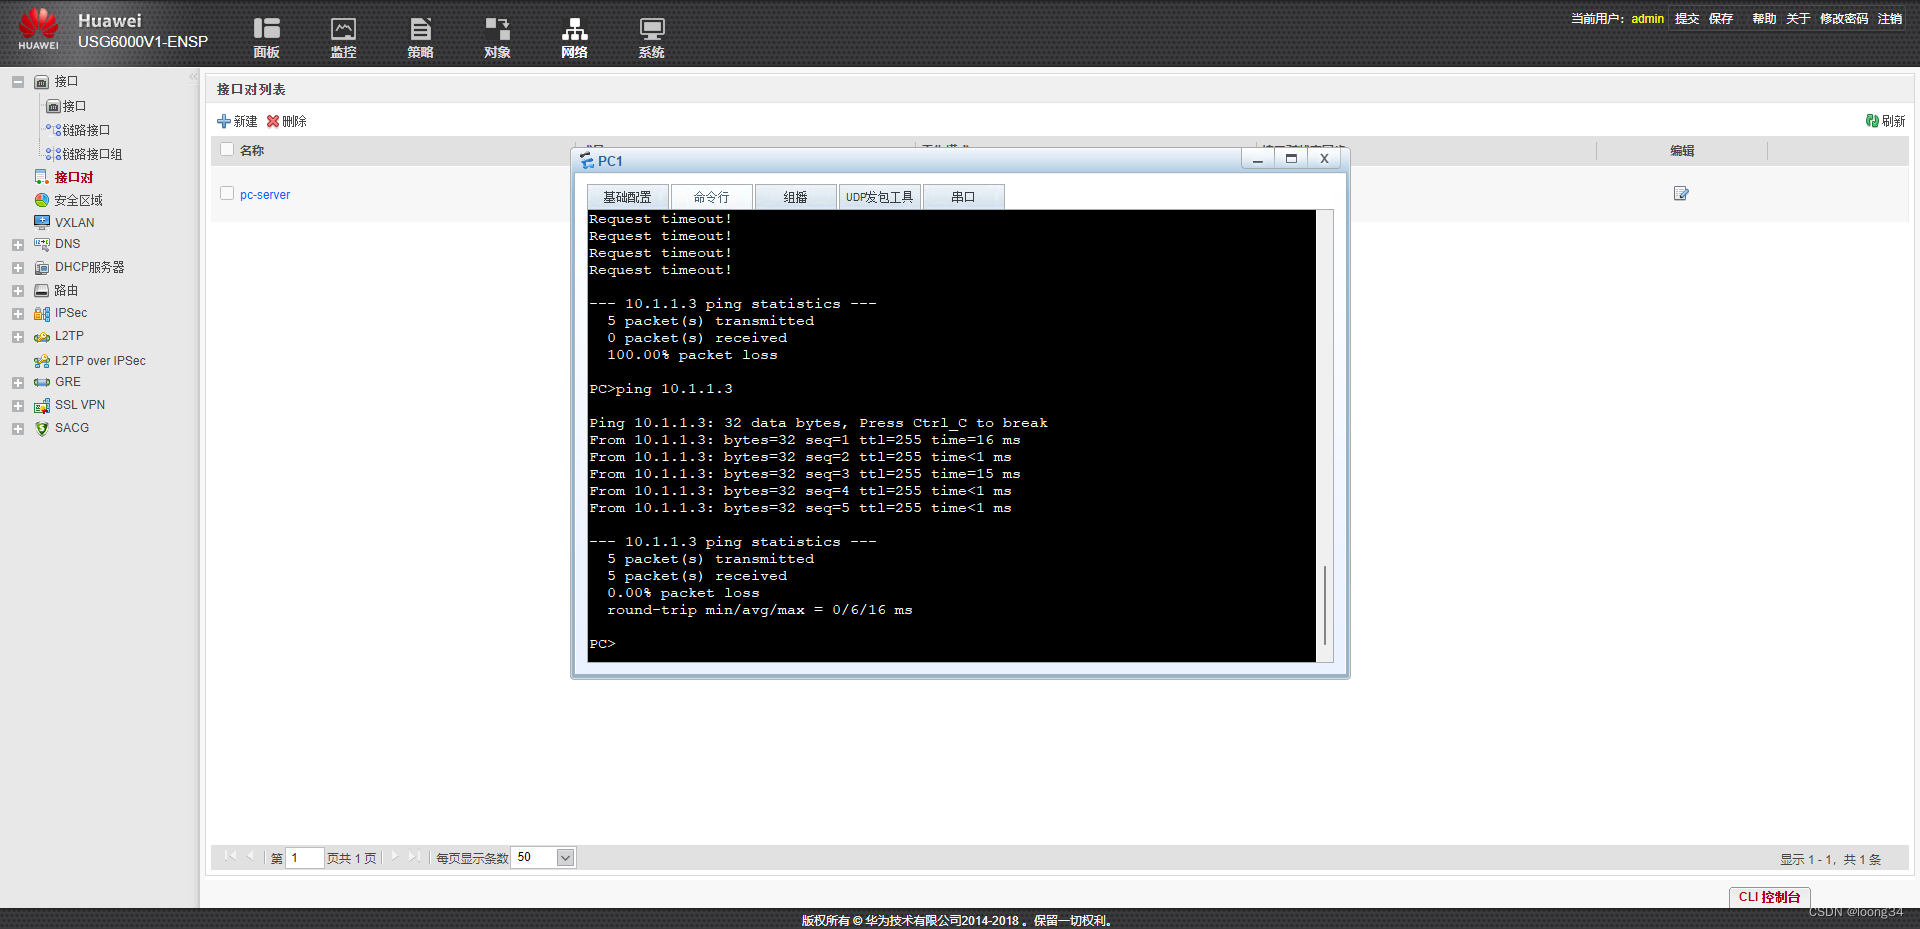
Task: Click the 名称 column header
Action: [252, 151]
